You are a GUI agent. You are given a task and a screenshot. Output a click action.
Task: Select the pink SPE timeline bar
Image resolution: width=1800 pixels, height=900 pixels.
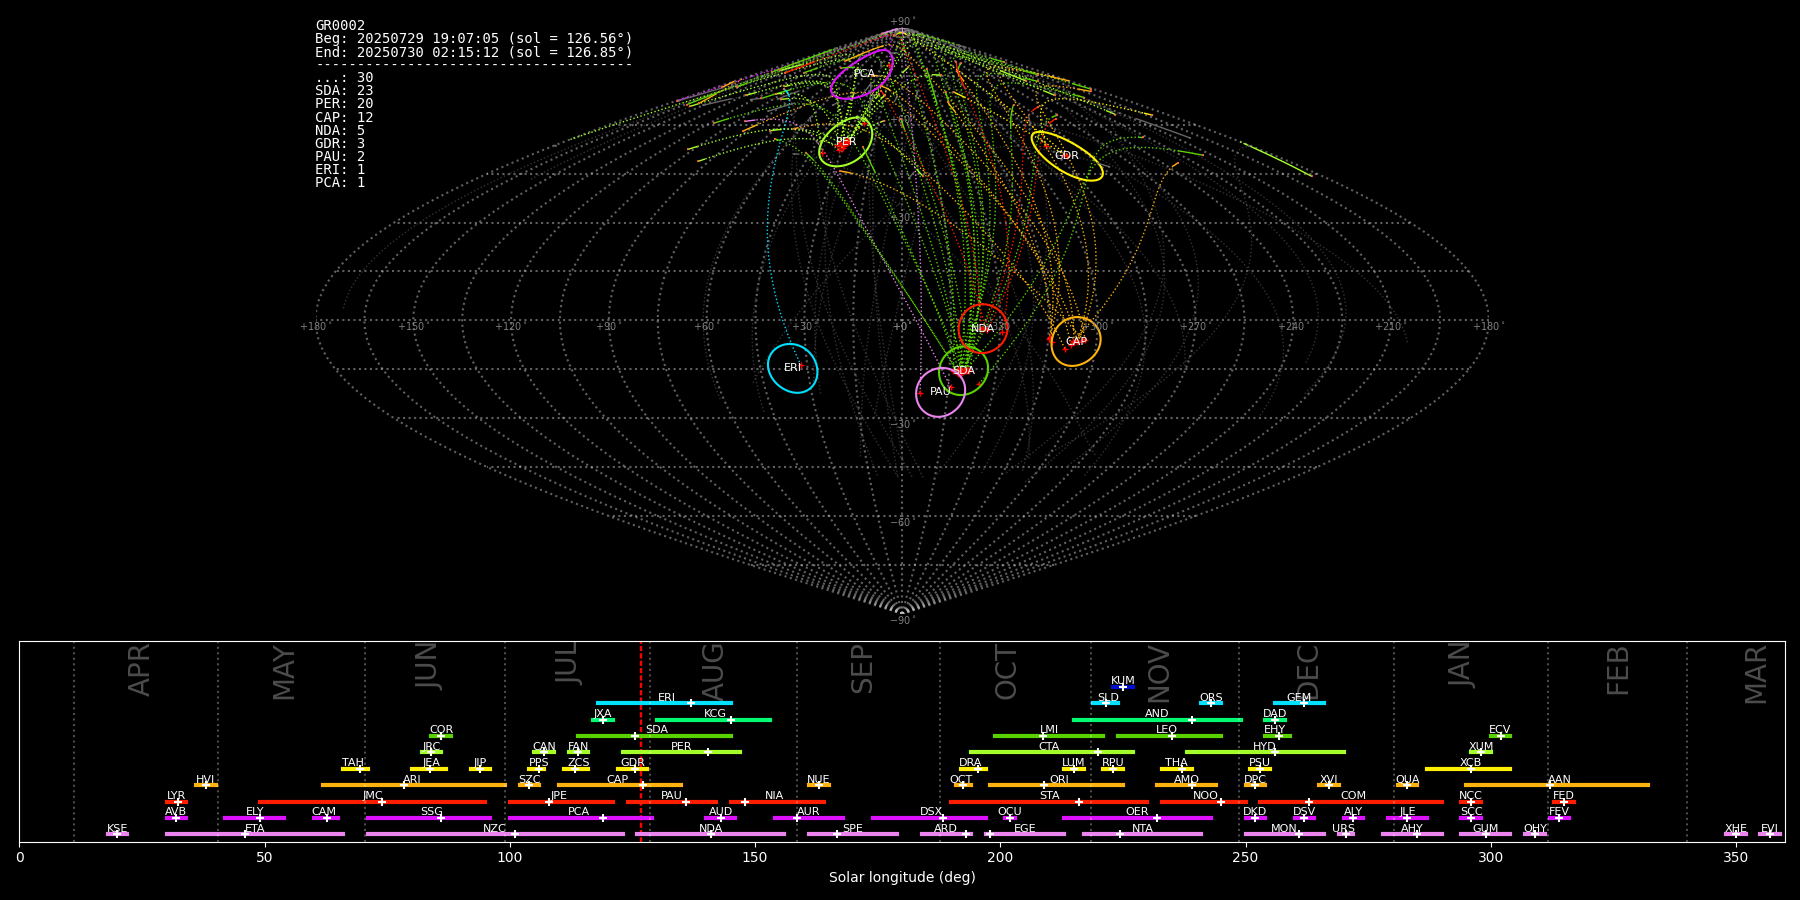(x=852, y=834)
